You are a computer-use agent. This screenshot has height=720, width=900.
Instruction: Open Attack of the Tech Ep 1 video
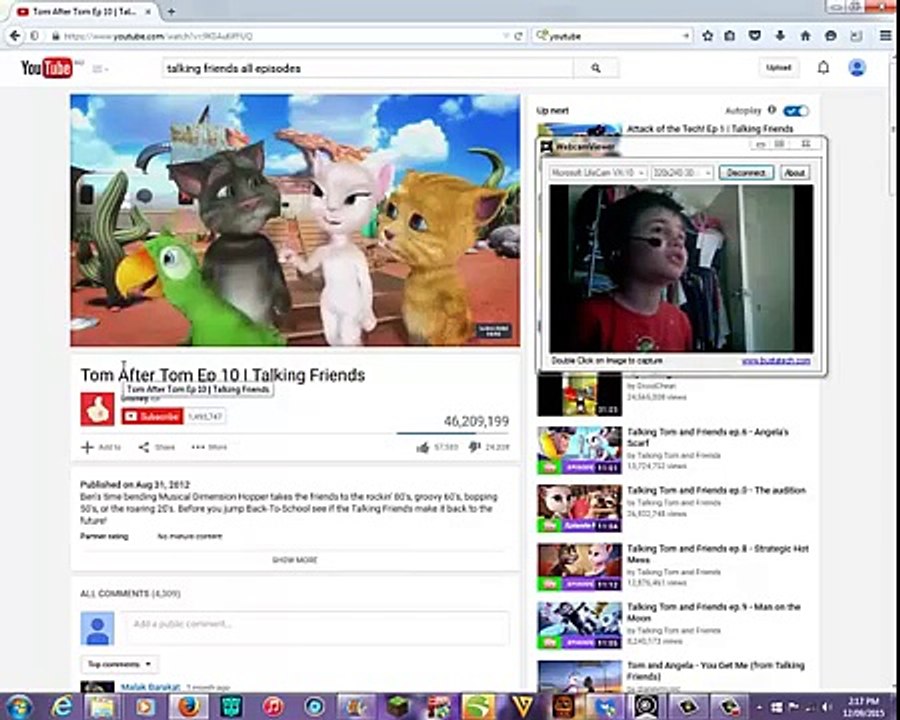(x=710, y=129)
